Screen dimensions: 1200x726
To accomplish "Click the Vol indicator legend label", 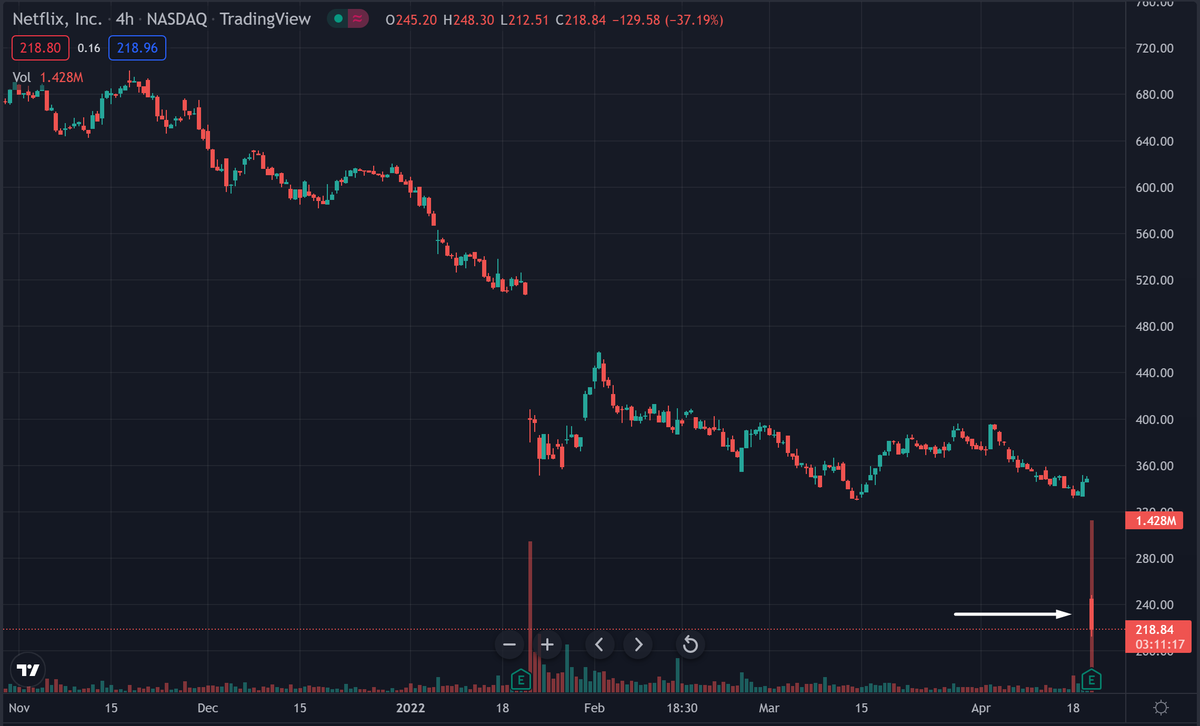I will pos(22,77).
